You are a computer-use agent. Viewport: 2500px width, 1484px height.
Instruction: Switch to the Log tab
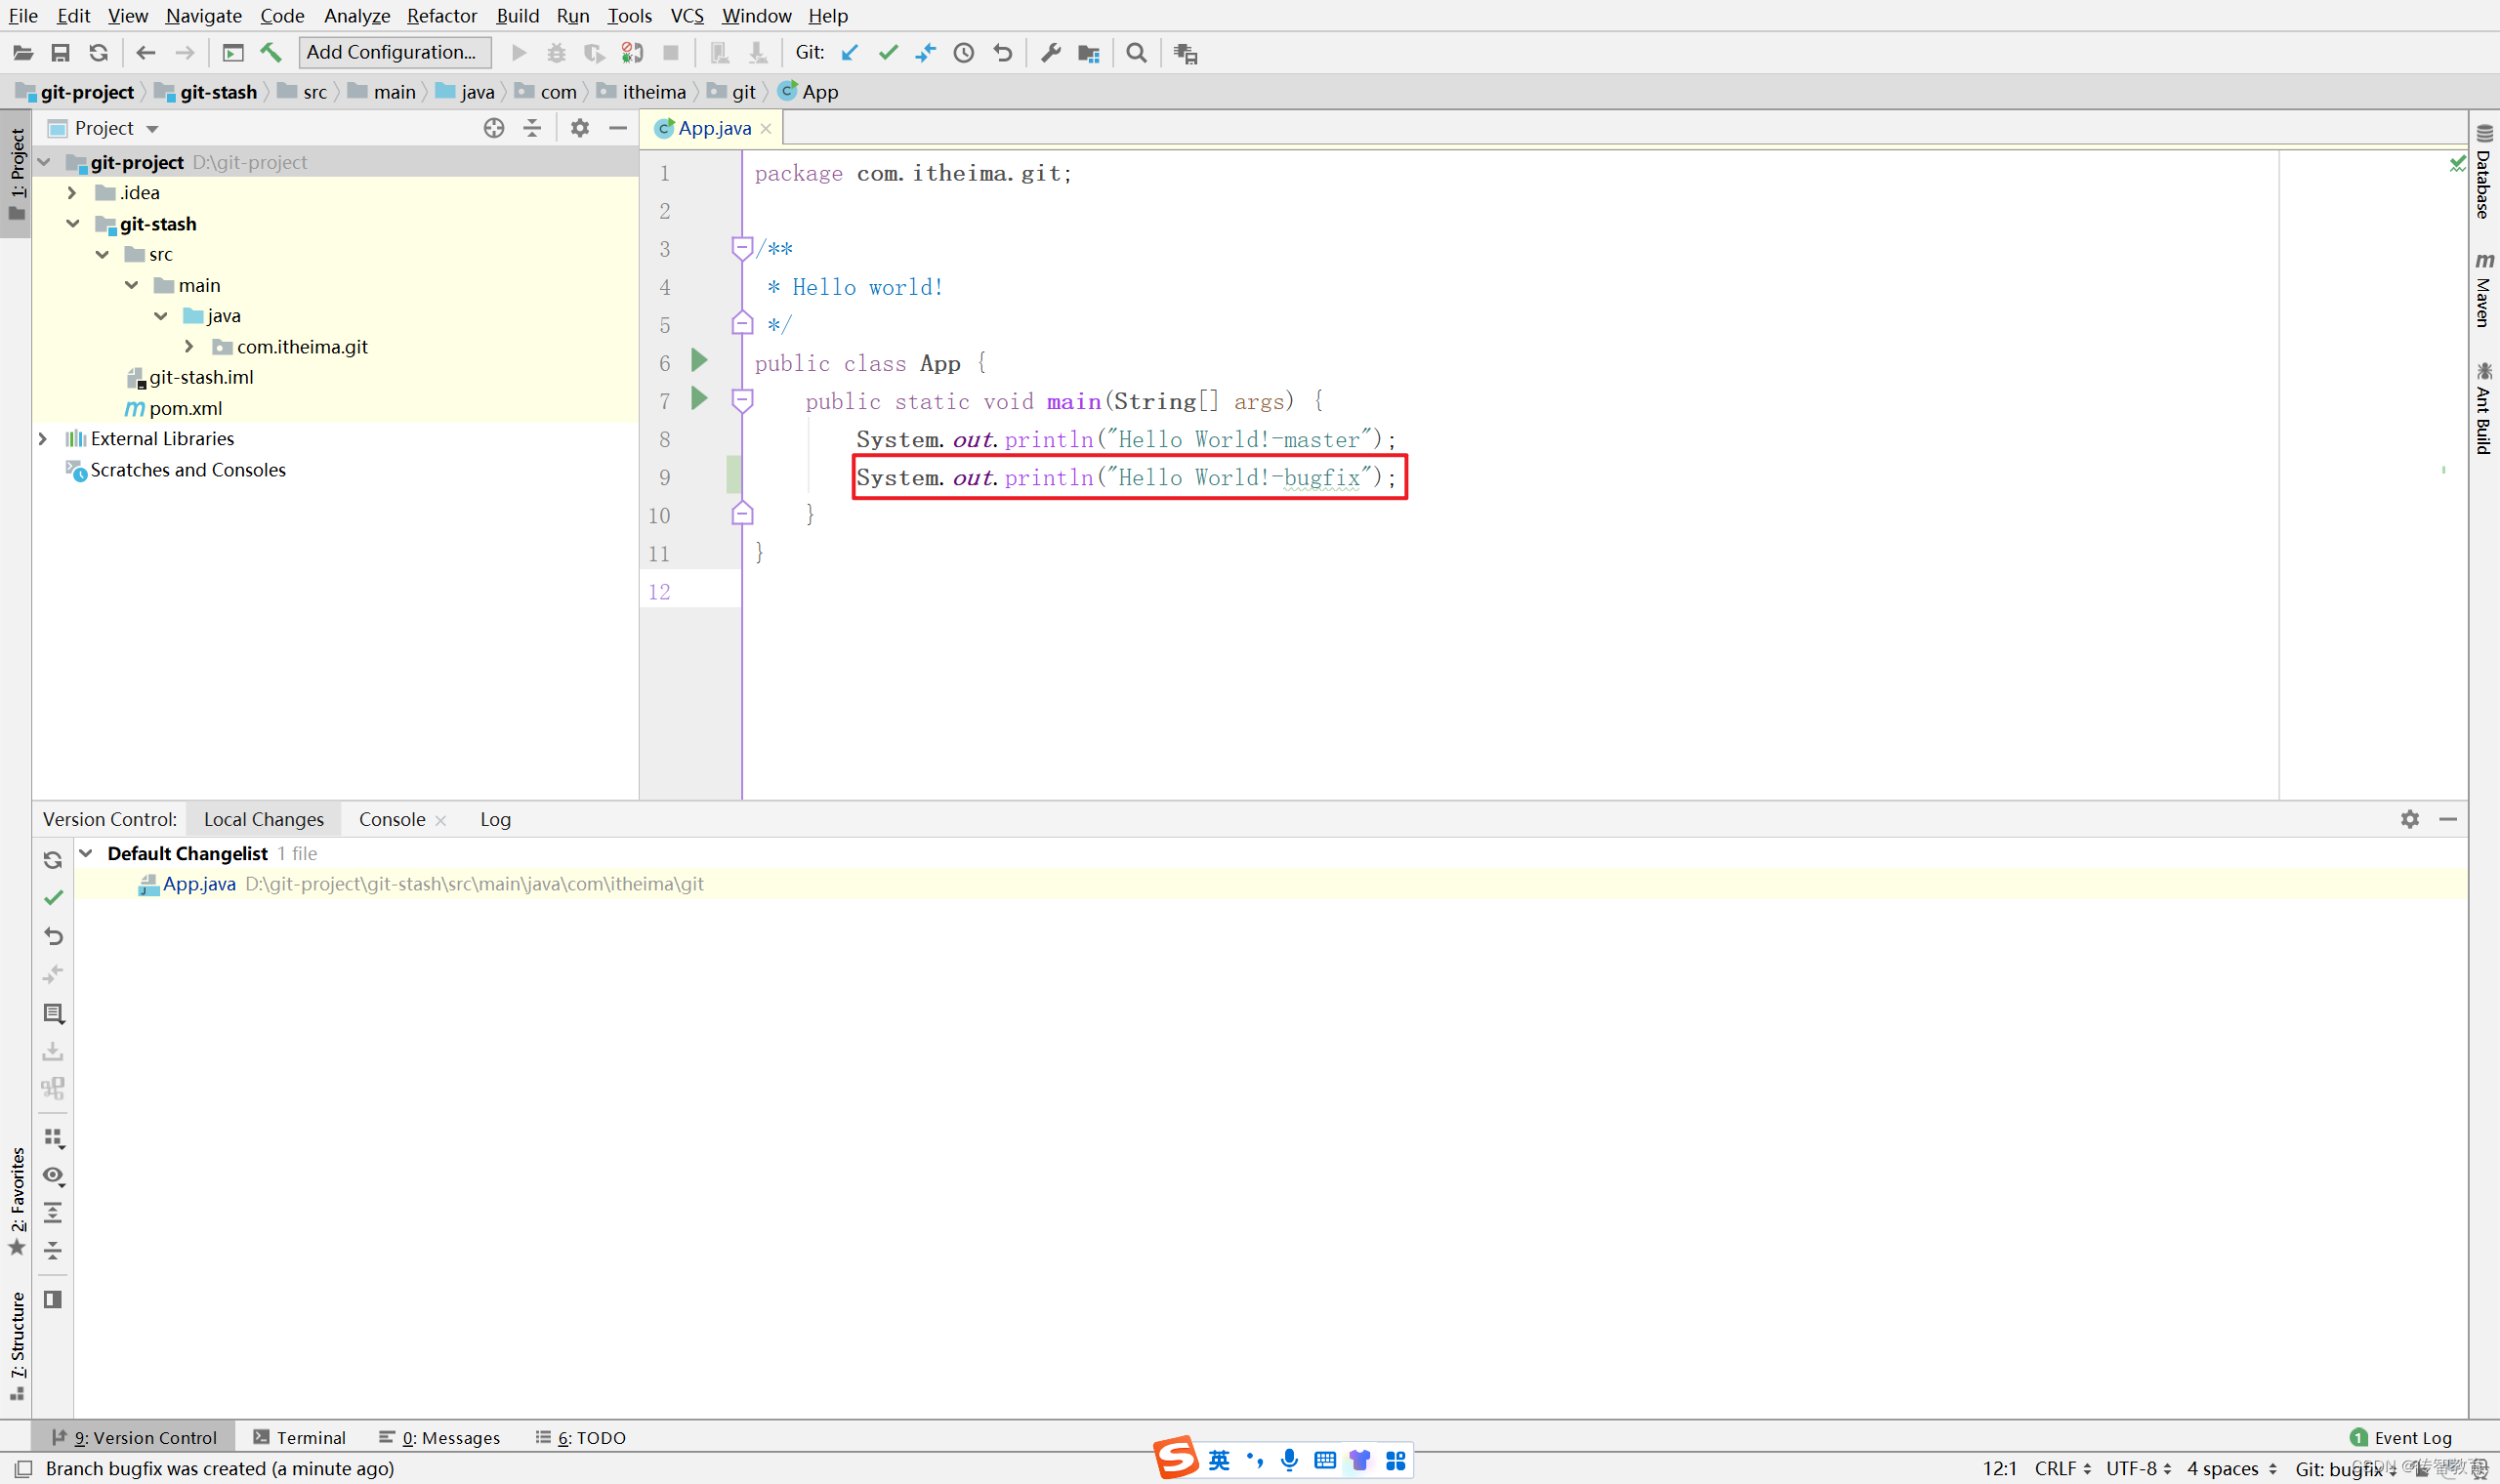click(495, 819)
